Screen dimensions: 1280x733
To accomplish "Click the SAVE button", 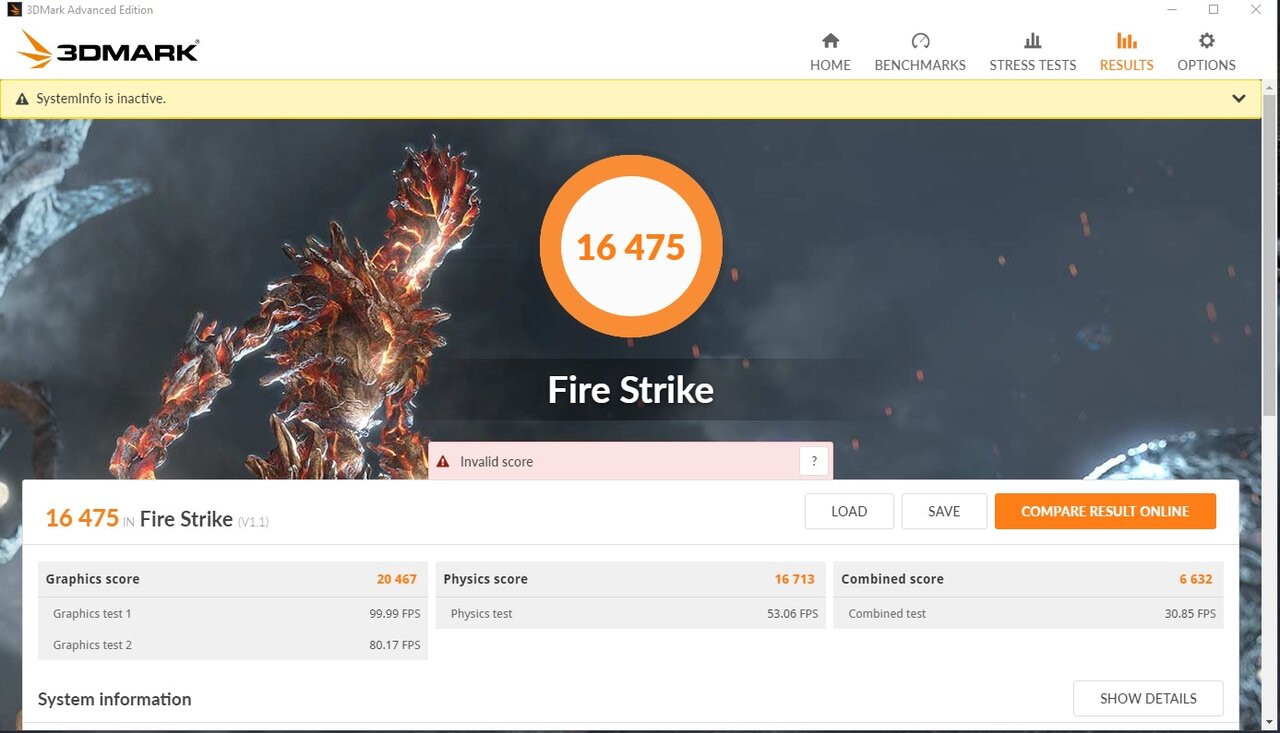I will coord(944,511).
